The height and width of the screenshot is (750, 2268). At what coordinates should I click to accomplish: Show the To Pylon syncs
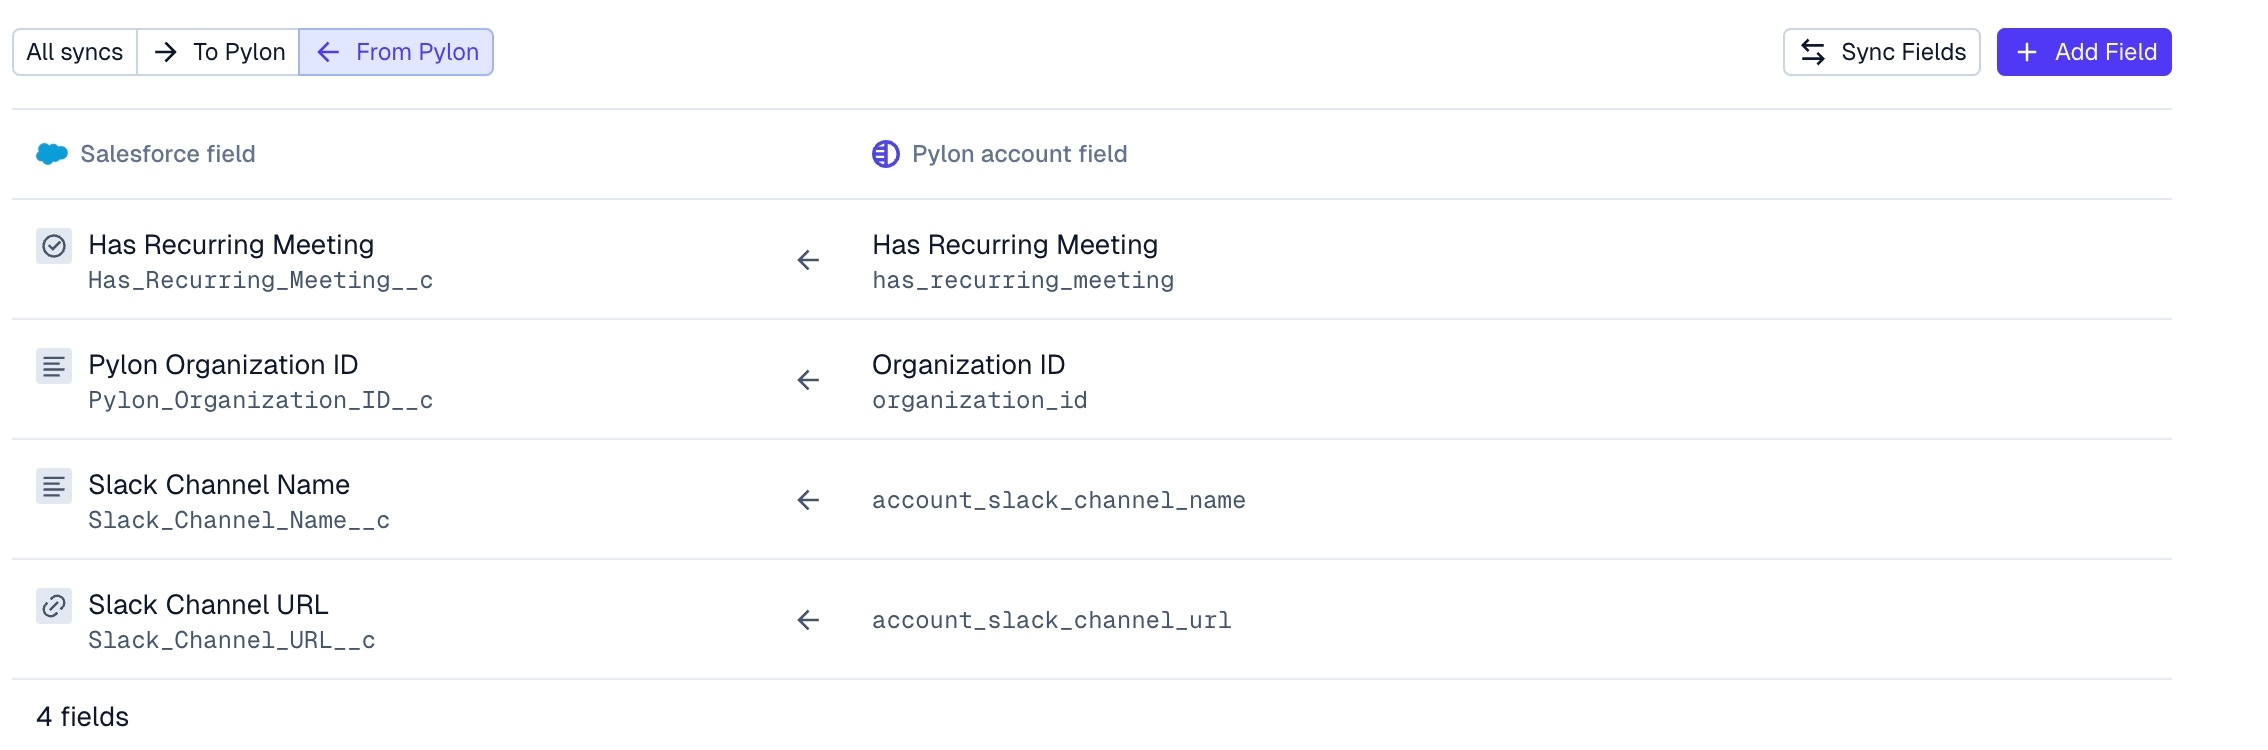[x=219, y=52]
